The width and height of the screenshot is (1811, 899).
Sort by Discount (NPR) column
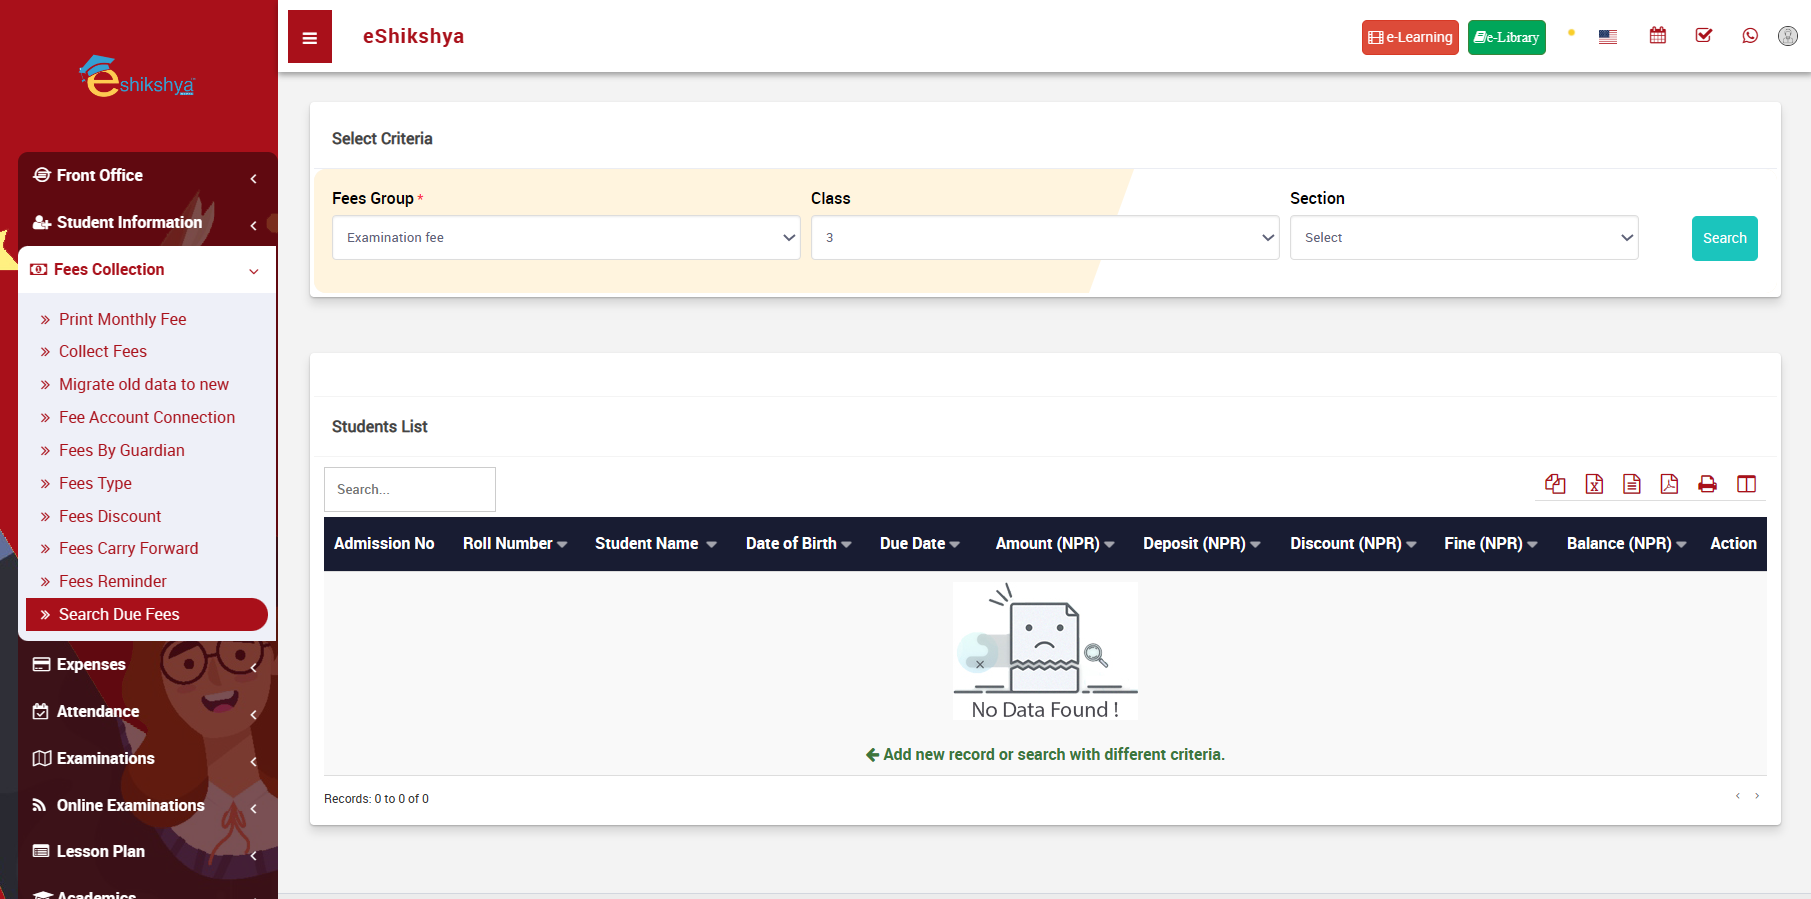click(x=1352, y=543)
